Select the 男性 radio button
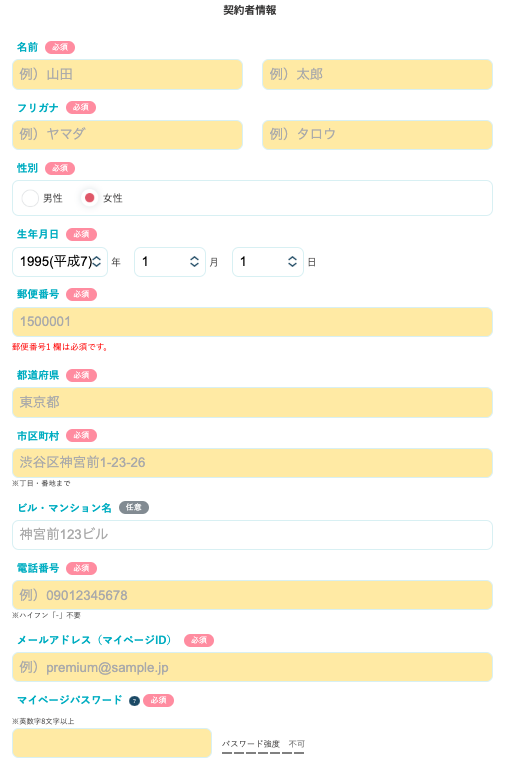517x774 pixels. [30, 198]
